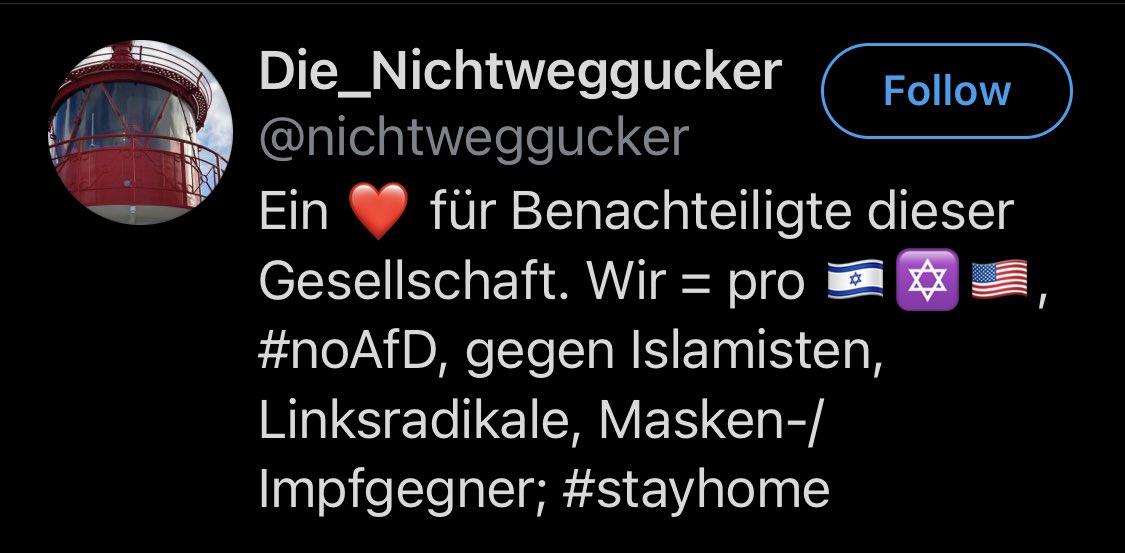Viewport: 1125px width, 553px height.
Task: Open the lighthouse profile picture
Action: [140, 132]
